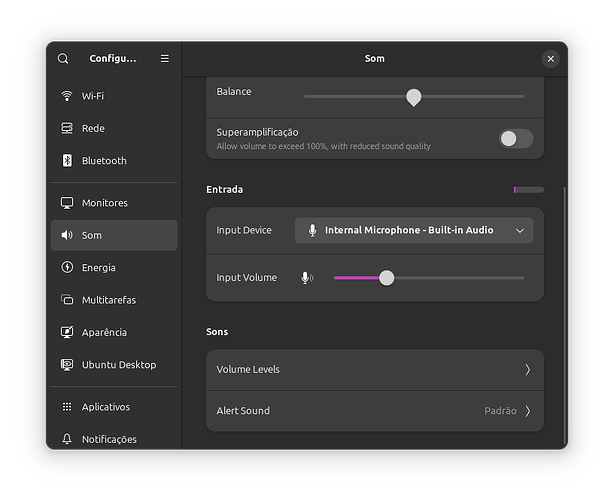Mute input using microphone volume icon
This screenshot has height=500, width=614.
pyautogui.click(x=307, y=278)
